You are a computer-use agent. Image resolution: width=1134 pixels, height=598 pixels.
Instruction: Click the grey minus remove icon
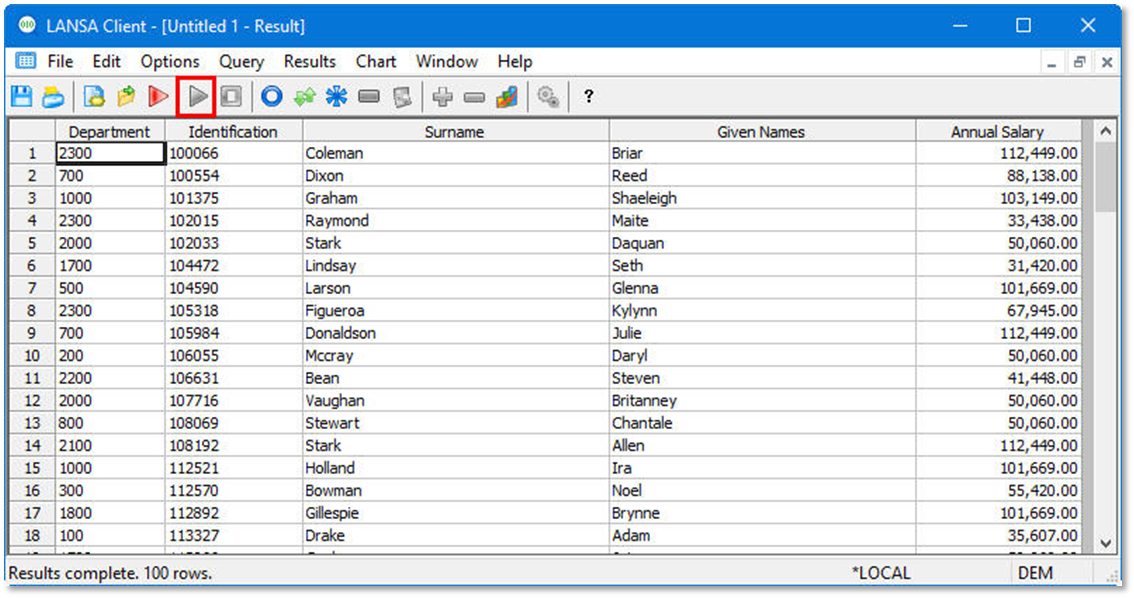pos(474,96)
